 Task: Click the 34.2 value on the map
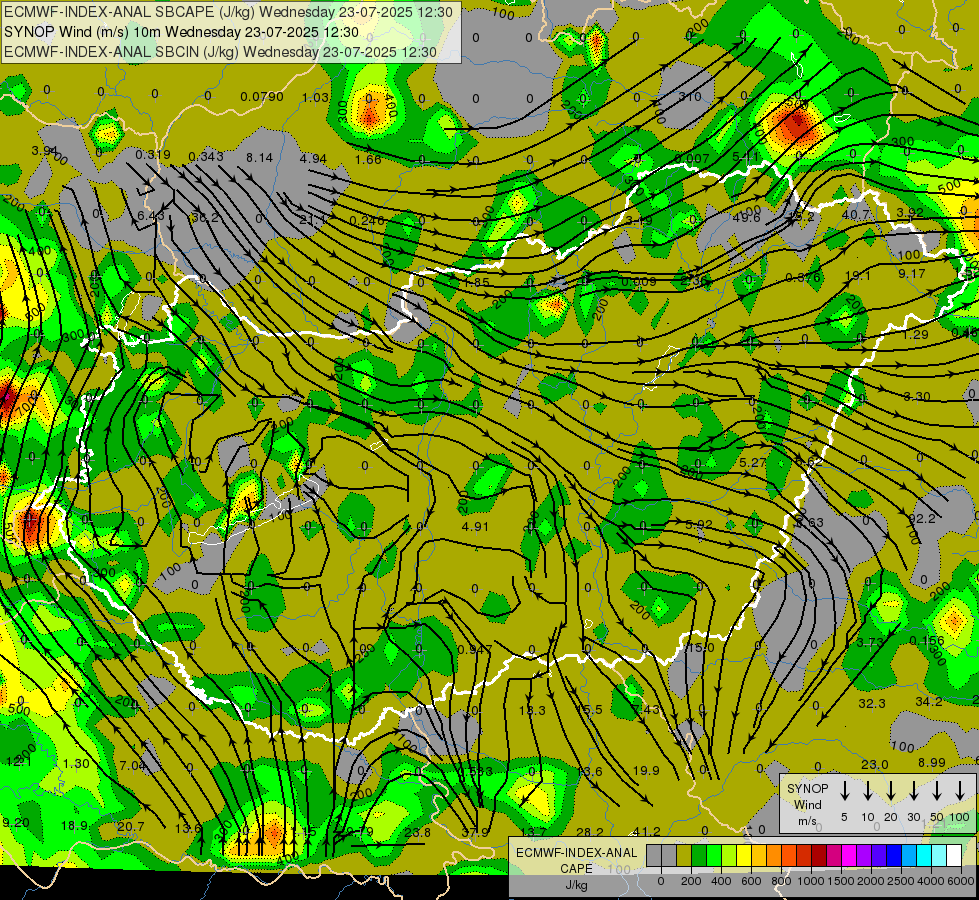coord(929,702)
